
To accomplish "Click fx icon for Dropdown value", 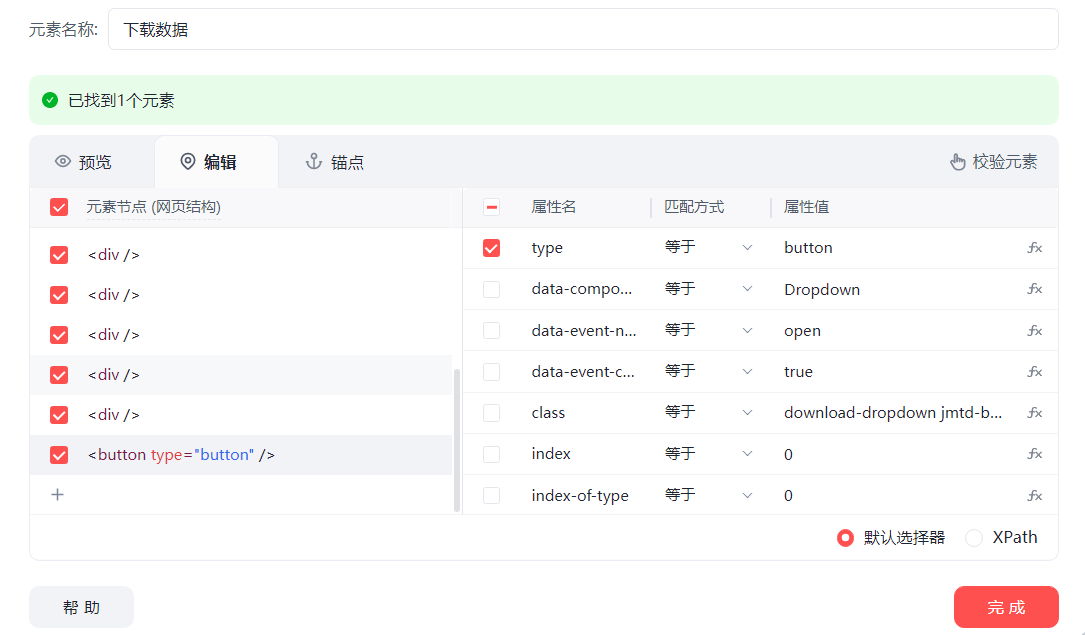I will tap(1034, 289).
